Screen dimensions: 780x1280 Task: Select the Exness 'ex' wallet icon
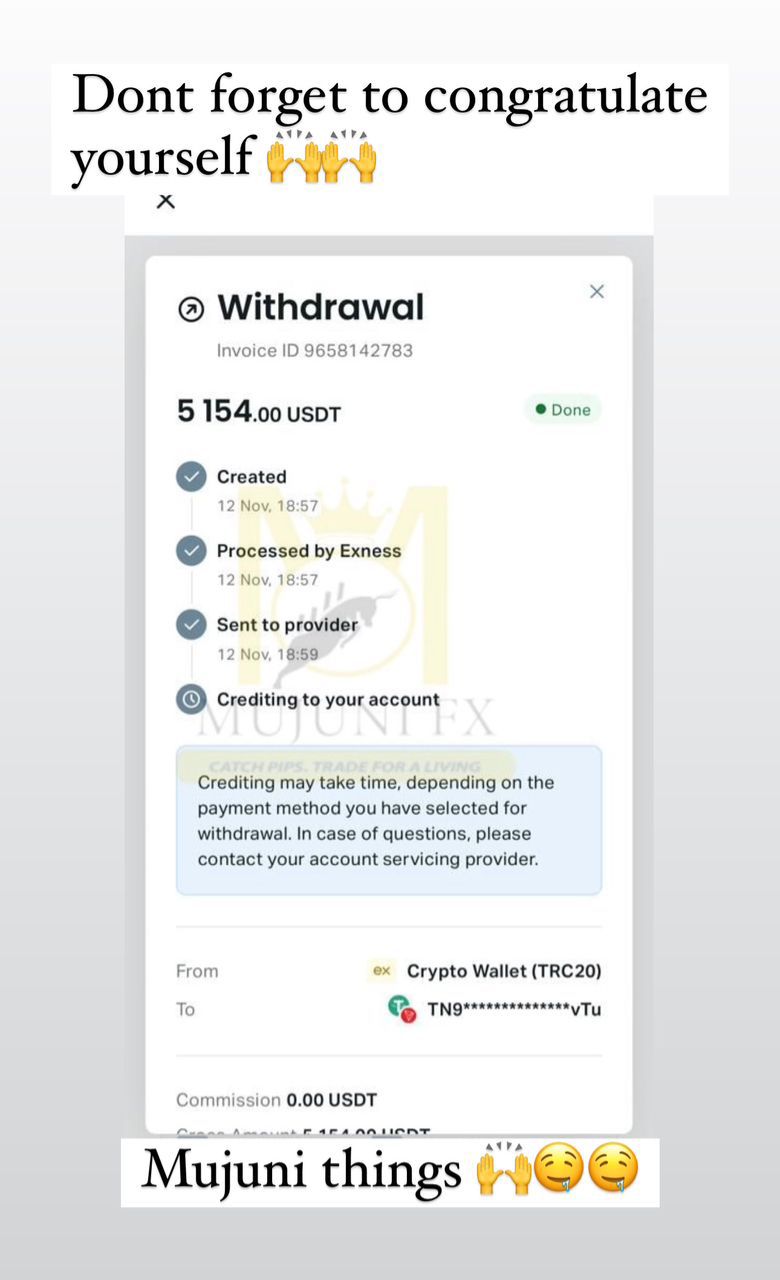381,970
